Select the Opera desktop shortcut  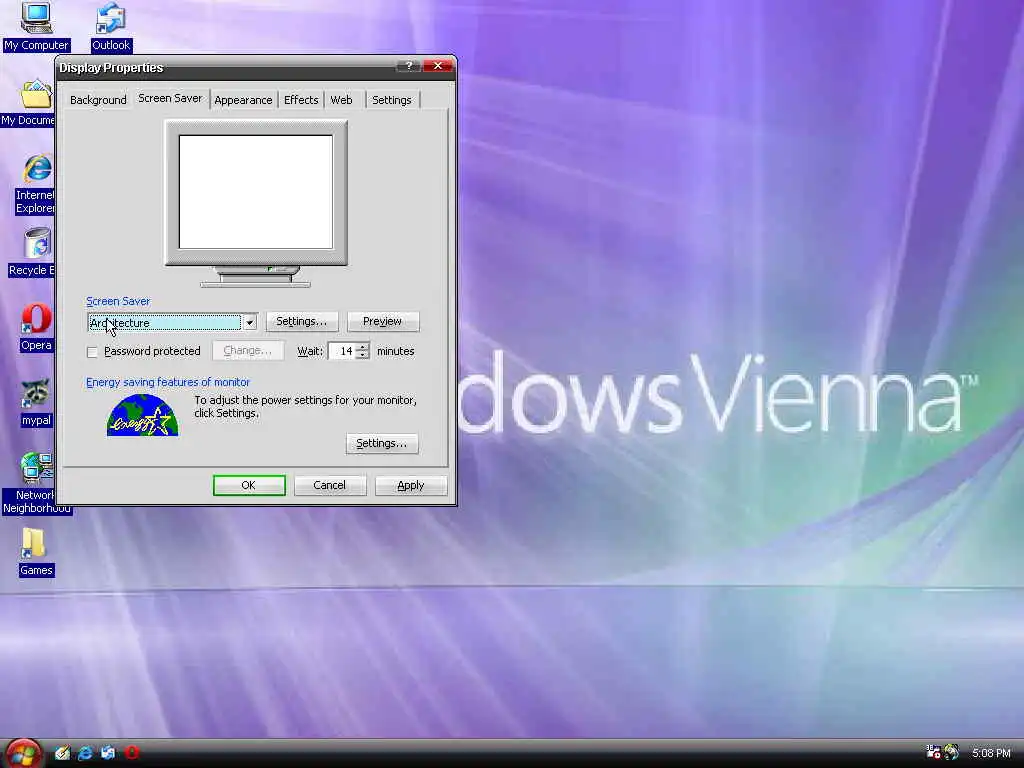coord(36,327)
